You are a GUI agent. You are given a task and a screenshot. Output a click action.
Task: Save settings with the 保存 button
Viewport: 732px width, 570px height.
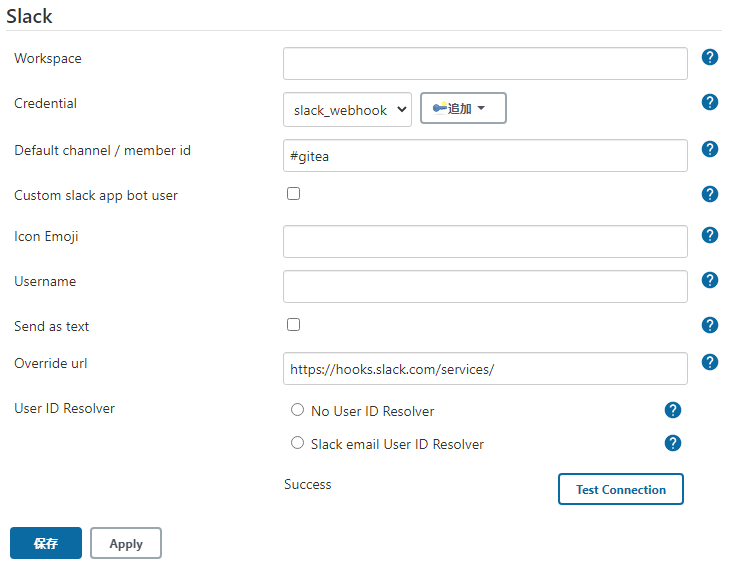tap(46, 544)
